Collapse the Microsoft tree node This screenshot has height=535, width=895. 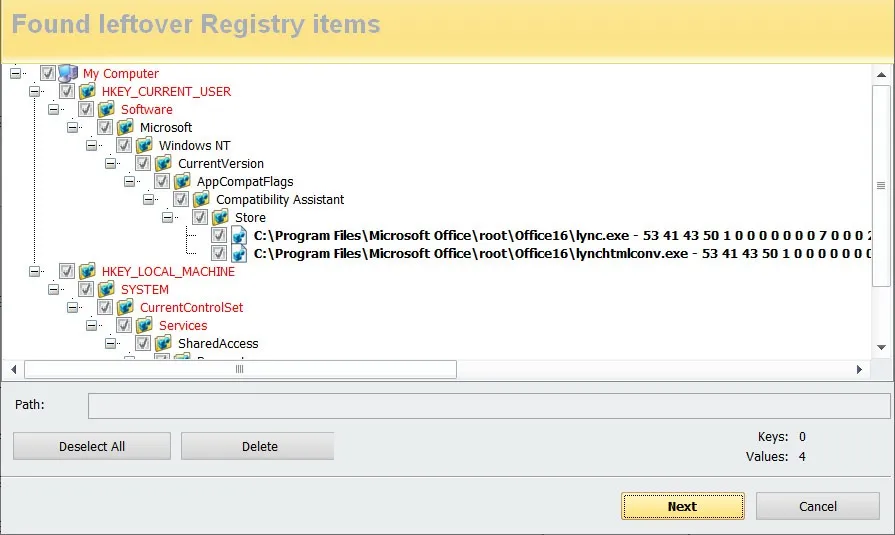click(x=72, y=127)
